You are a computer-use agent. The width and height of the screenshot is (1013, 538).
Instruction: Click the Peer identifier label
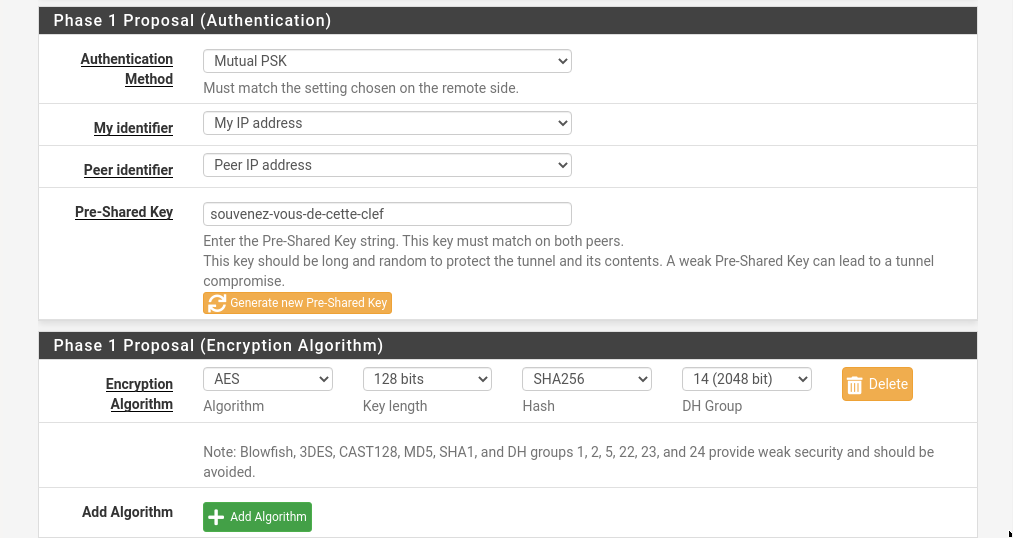[x=128, y=170]
